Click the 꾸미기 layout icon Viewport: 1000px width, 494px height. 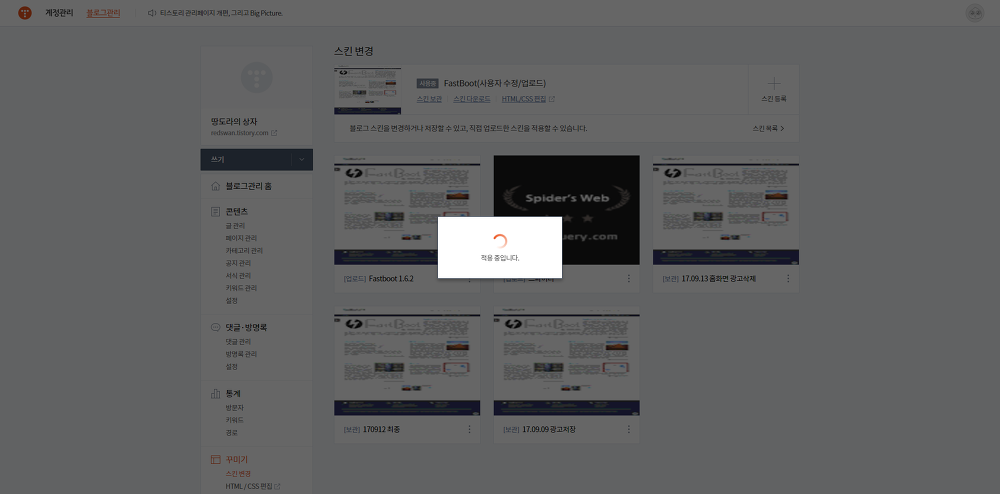coord(216,460)
